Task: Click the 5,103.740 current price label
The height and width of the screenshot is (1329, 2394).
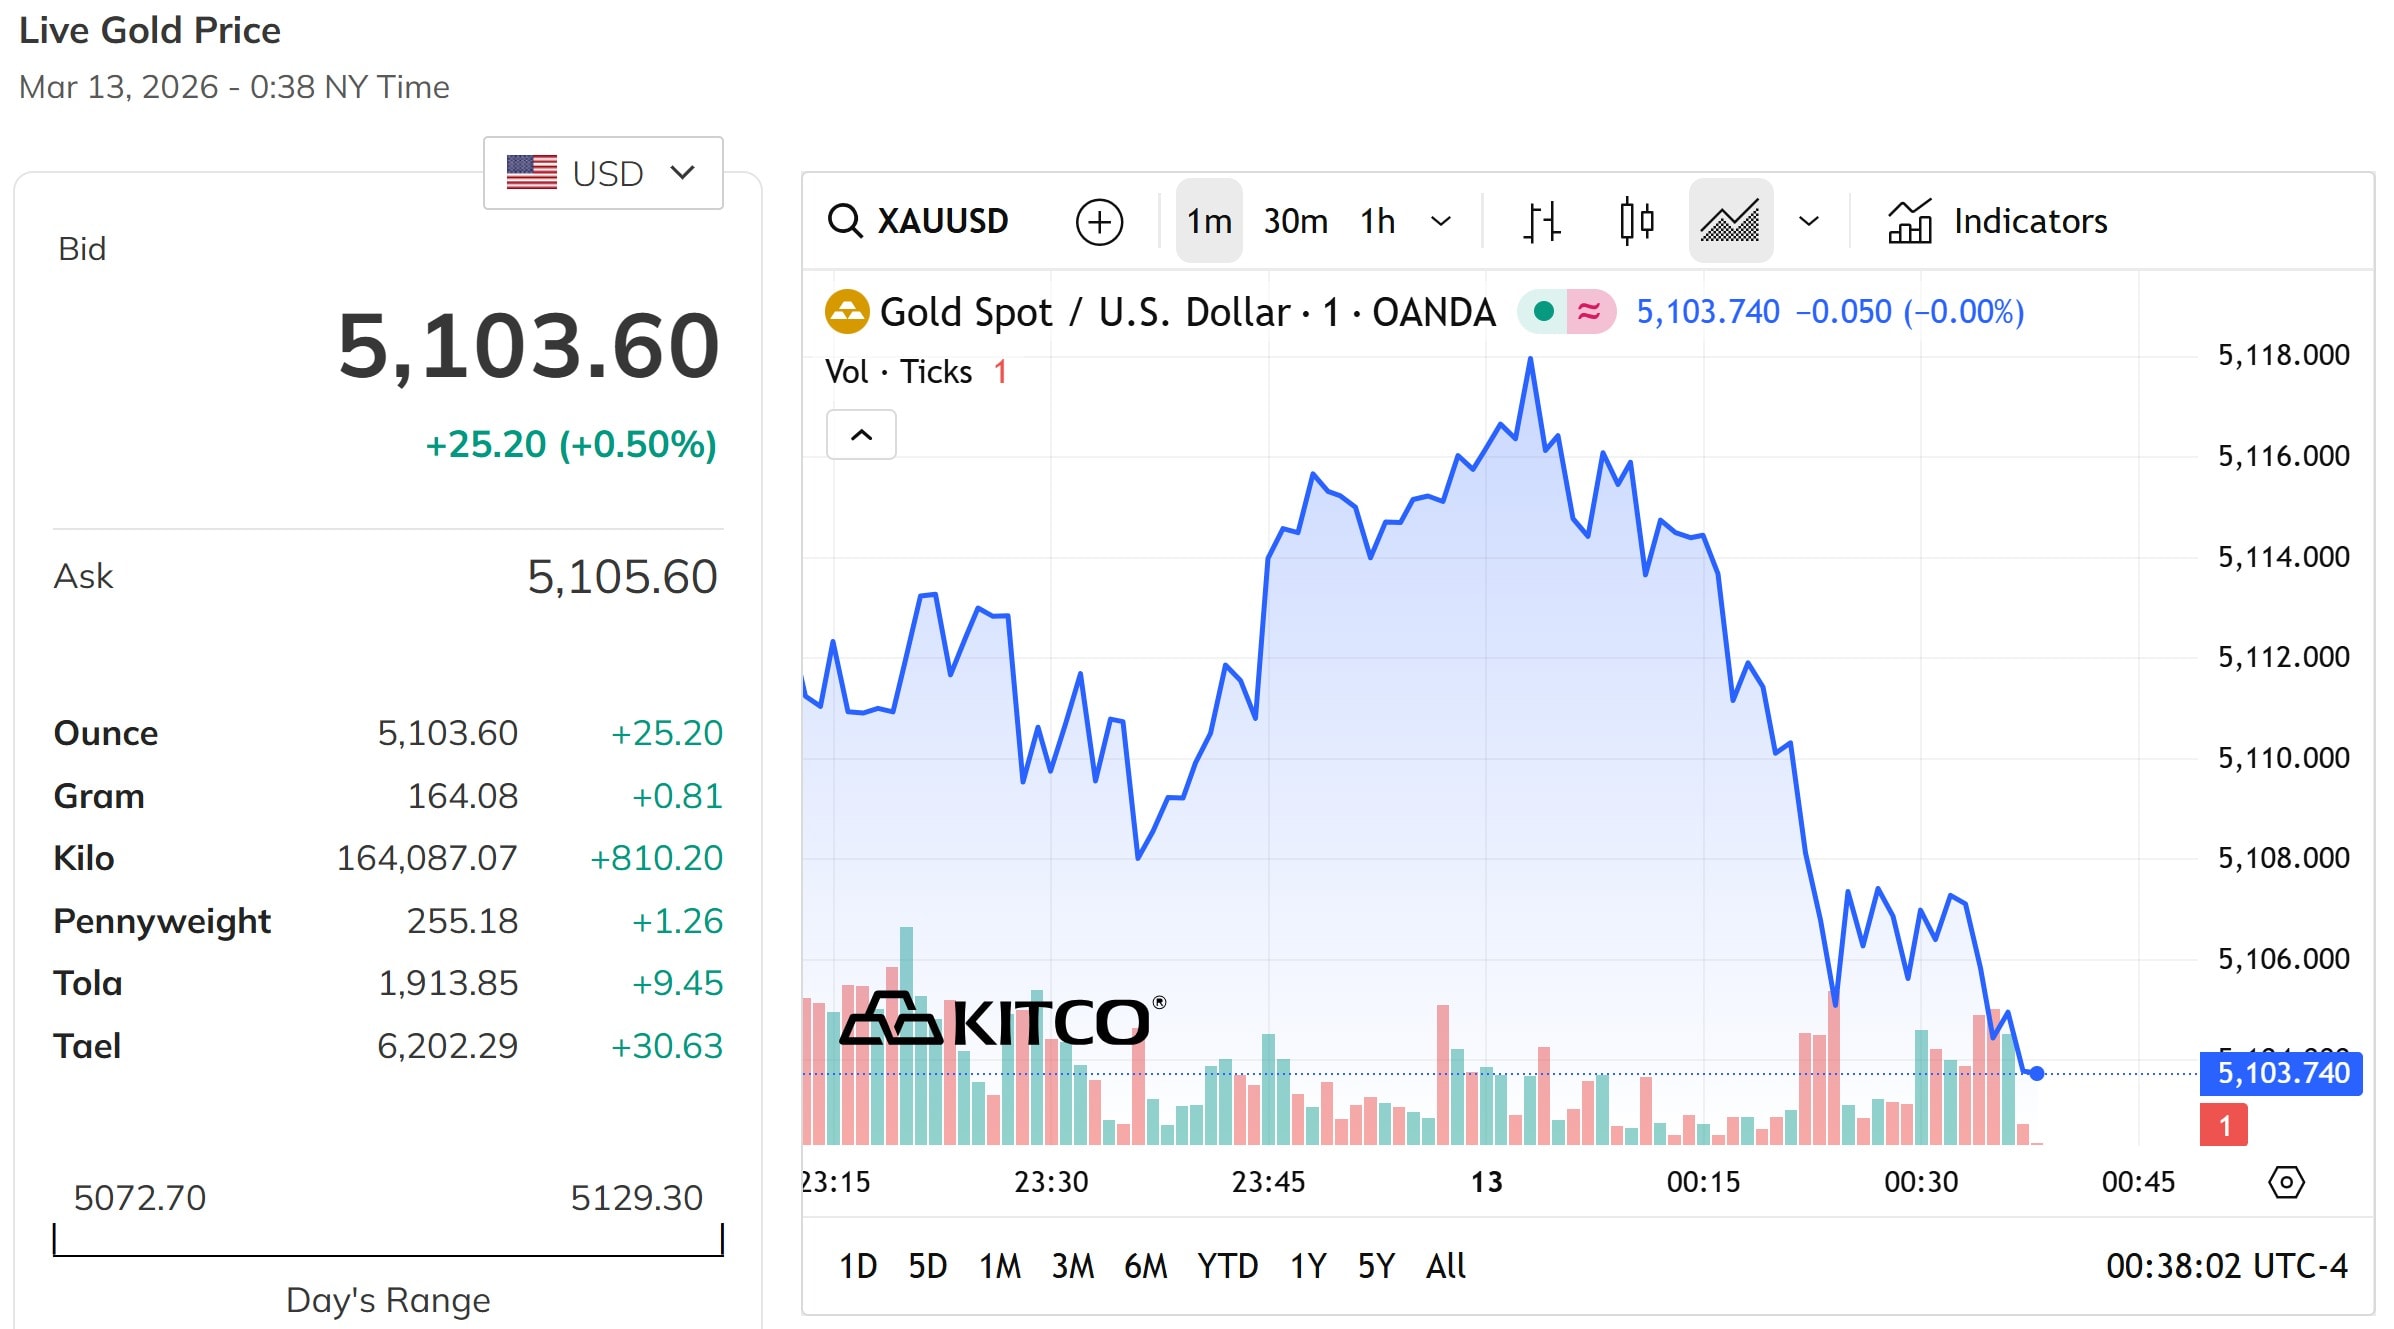Action: click(2280, 1073)
